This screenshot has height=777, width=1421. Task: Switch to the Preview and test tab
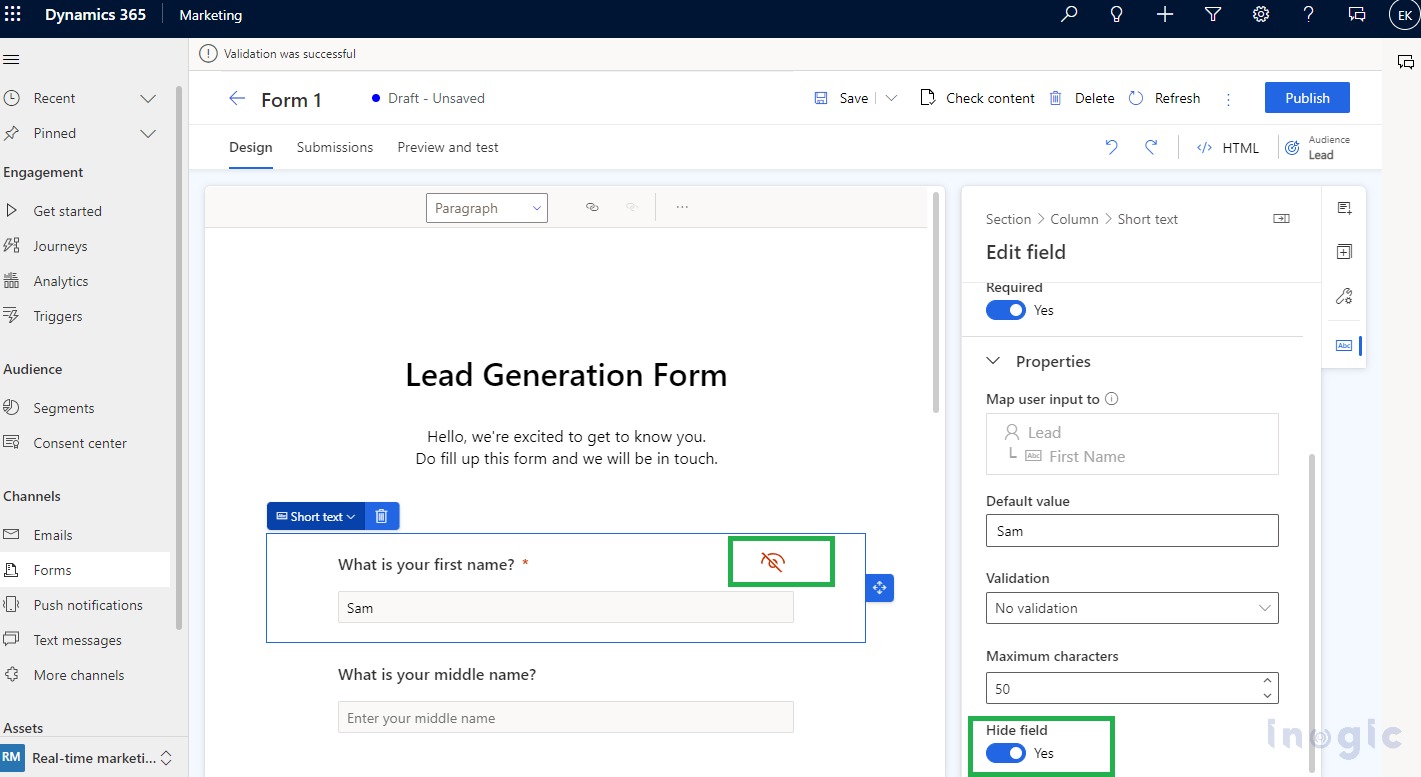click(448, 147)
